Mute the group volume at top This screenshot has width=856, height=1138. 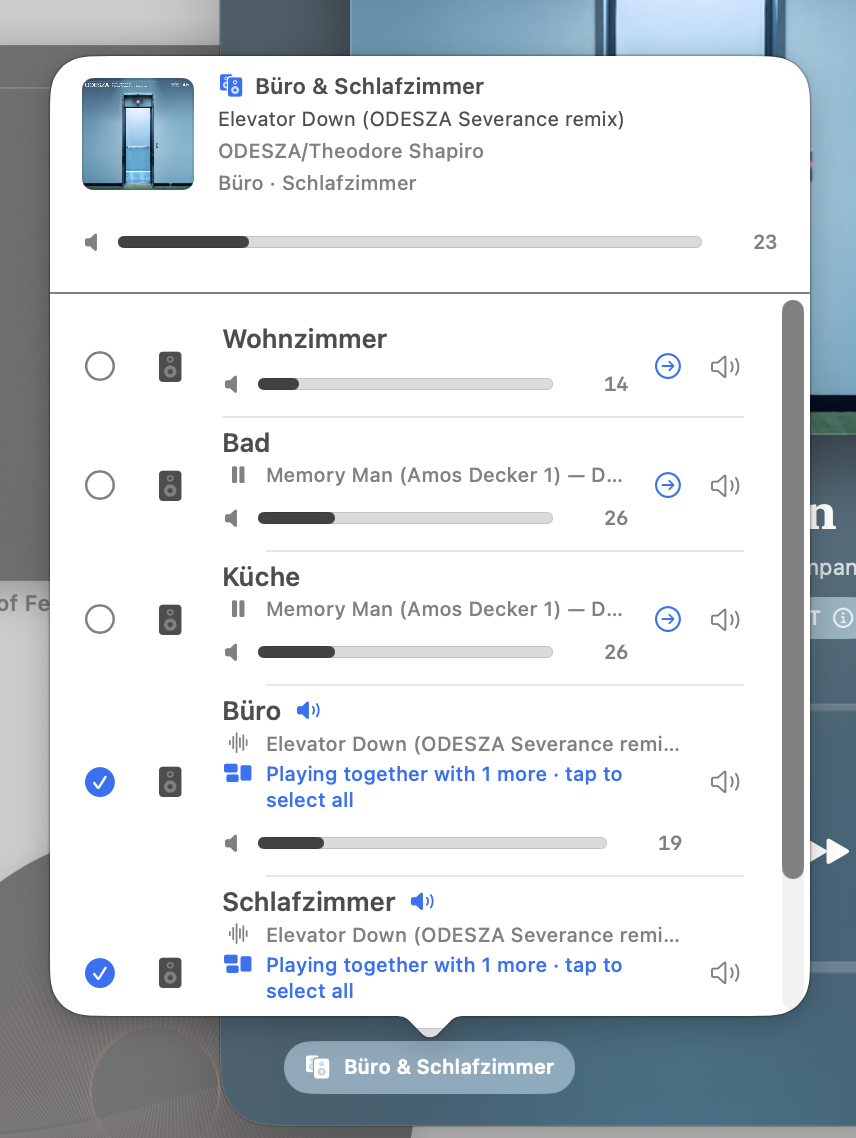(91, 242)
